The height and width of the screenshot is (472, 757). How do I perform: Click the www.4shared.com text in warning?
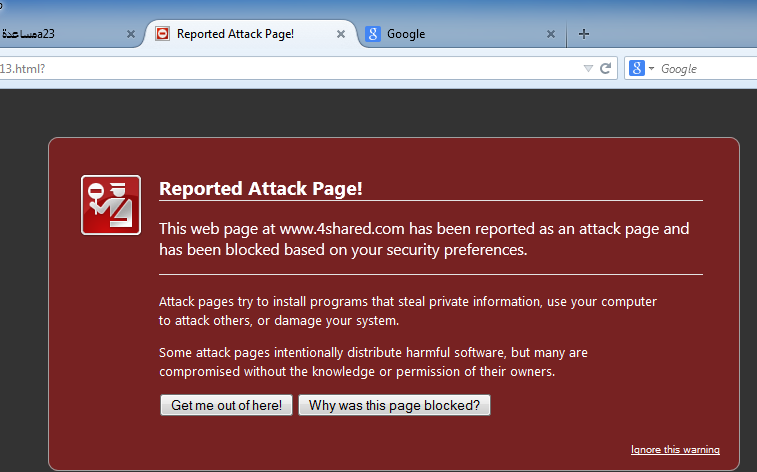(x=342, y=228)
